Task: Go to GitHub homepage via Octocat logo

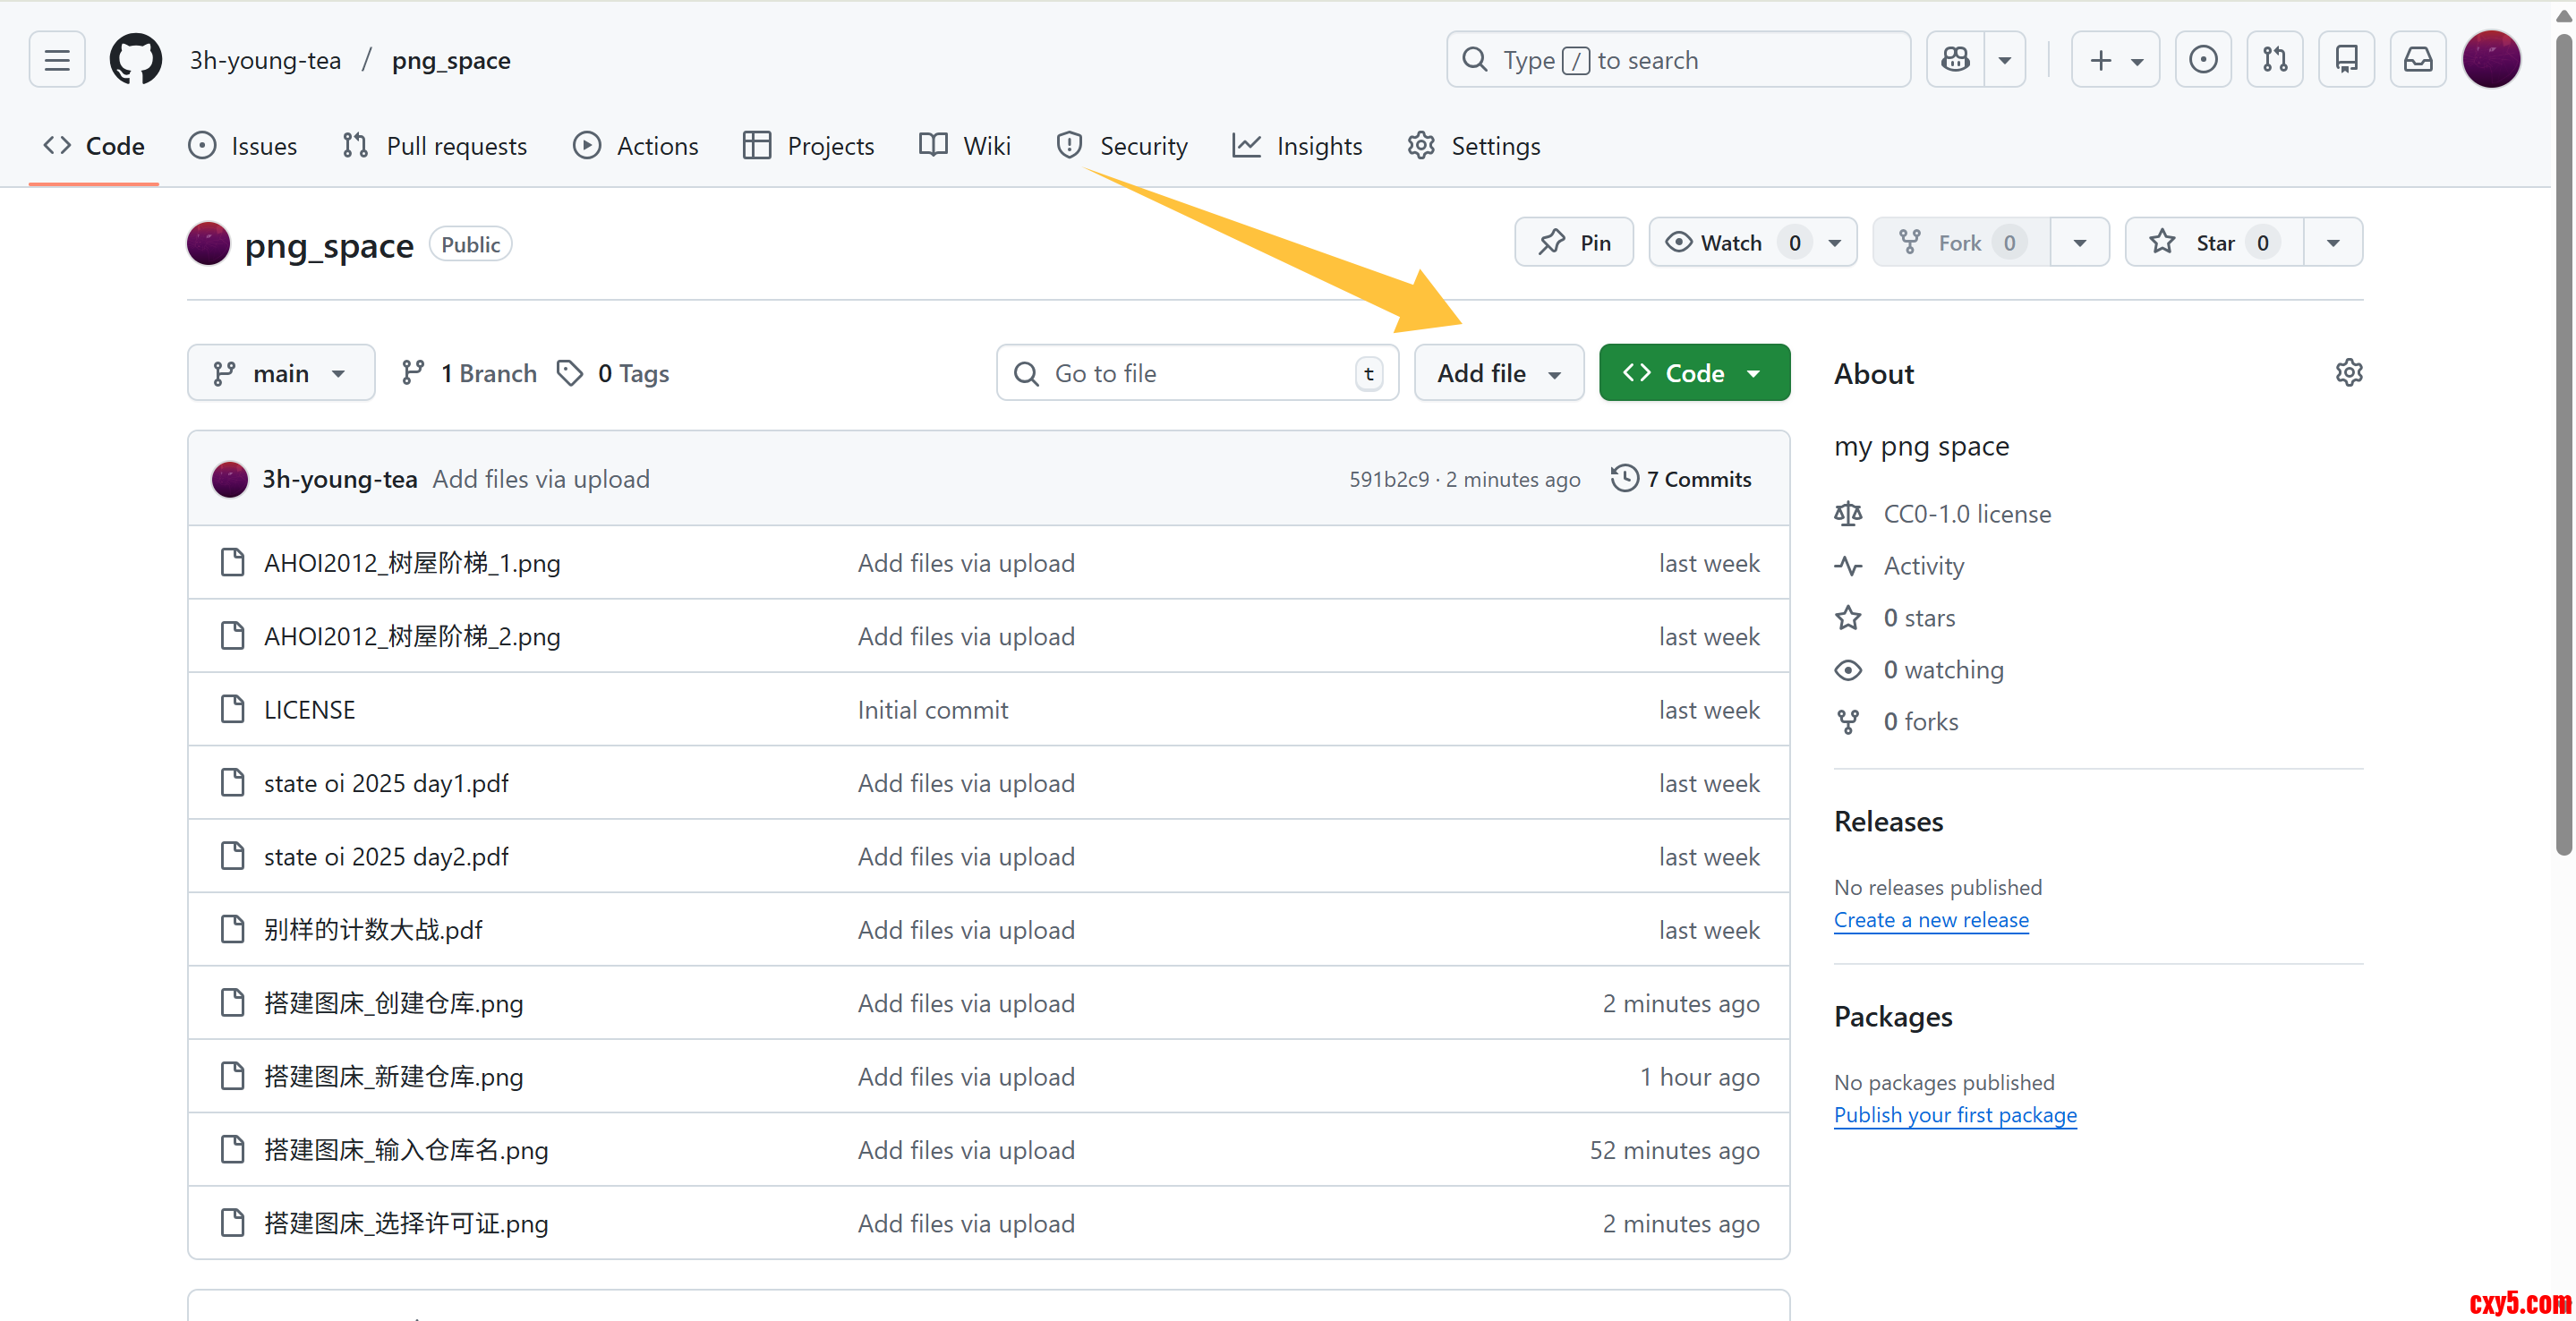Action: pyautogui.click(x=135, y=60)
